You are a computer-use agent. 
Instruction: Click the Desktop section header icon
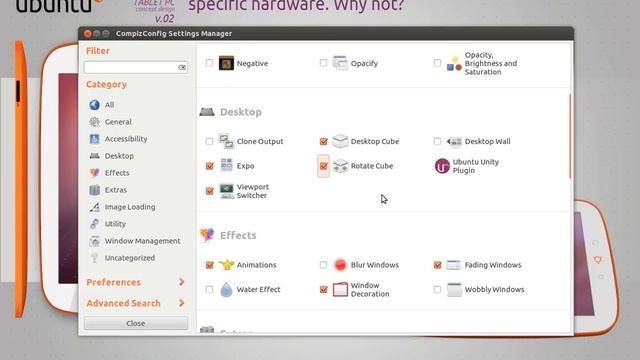click(x=207, y=112)
